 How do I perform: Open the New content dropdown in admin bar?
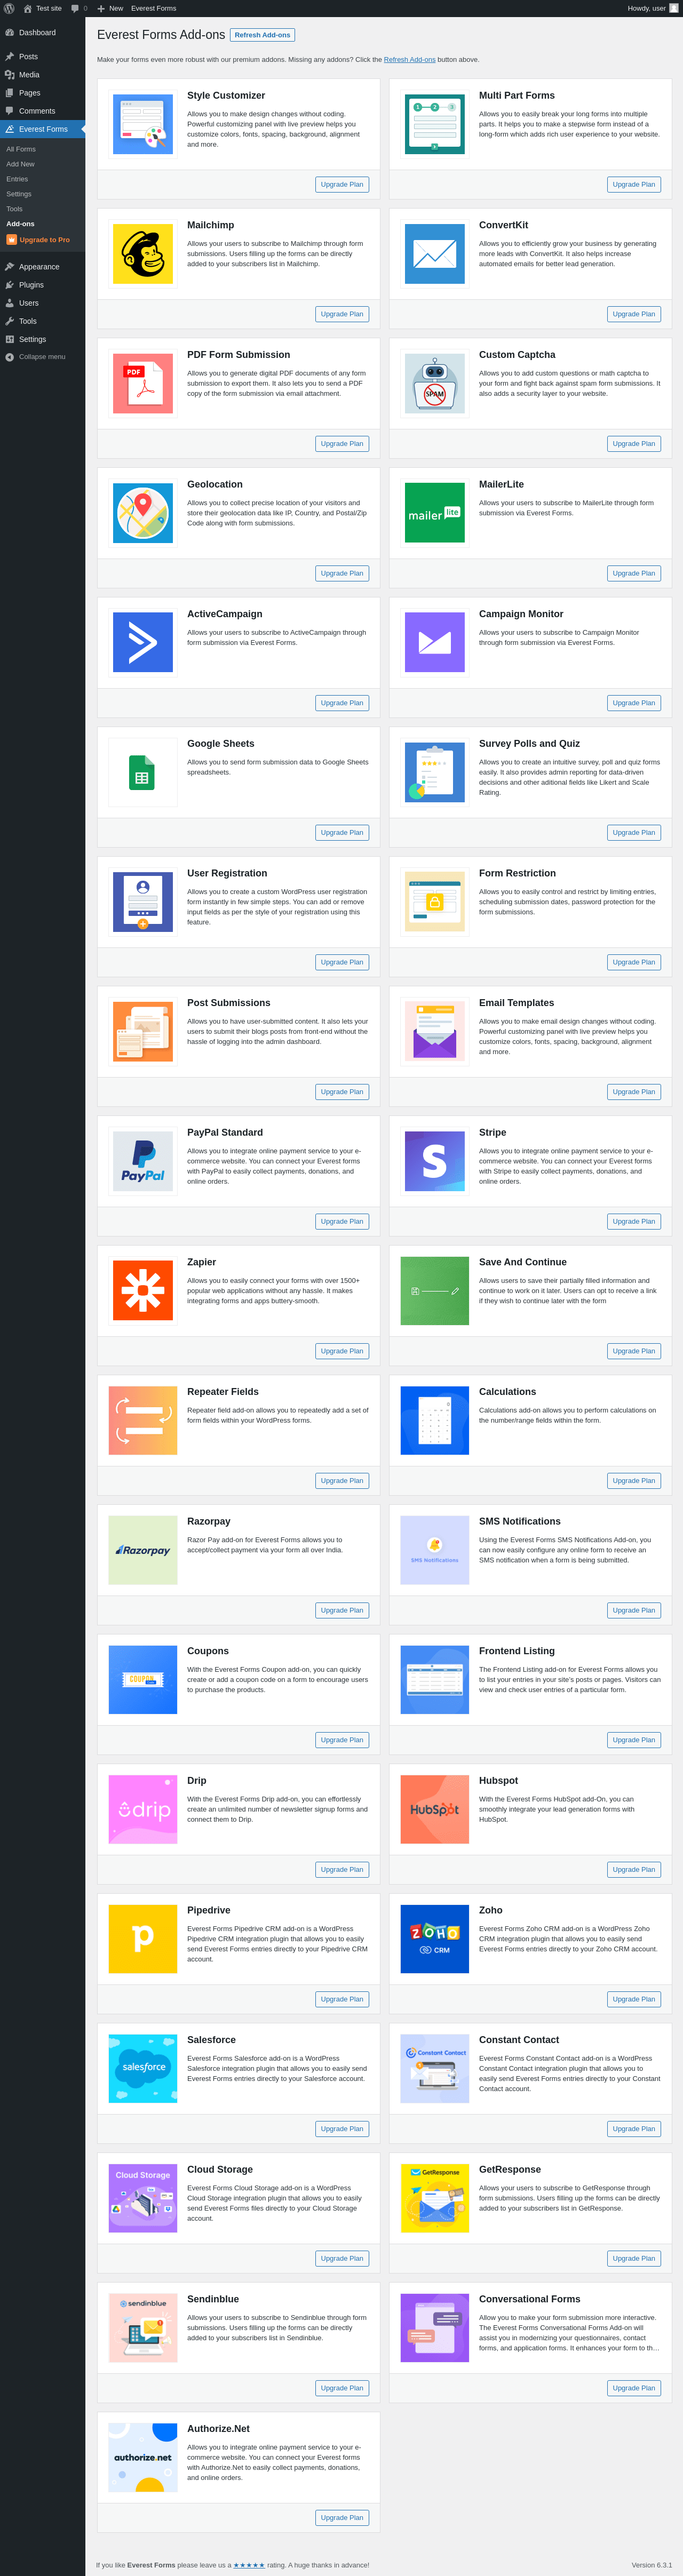point(110,8)
